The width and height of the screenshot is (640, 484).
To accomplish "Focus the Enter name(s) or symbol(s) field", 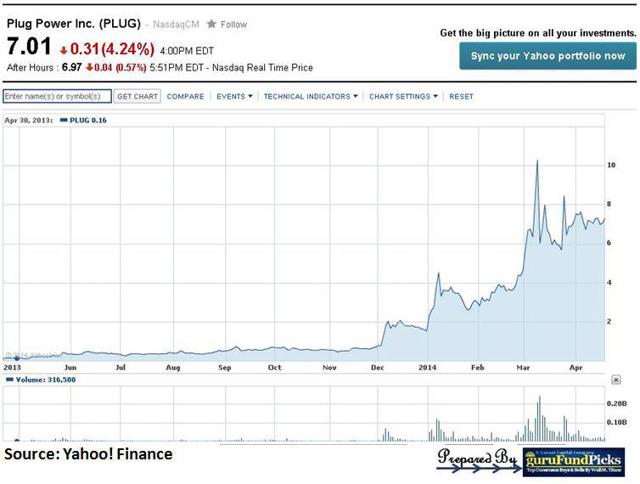I will click(57, 96).
